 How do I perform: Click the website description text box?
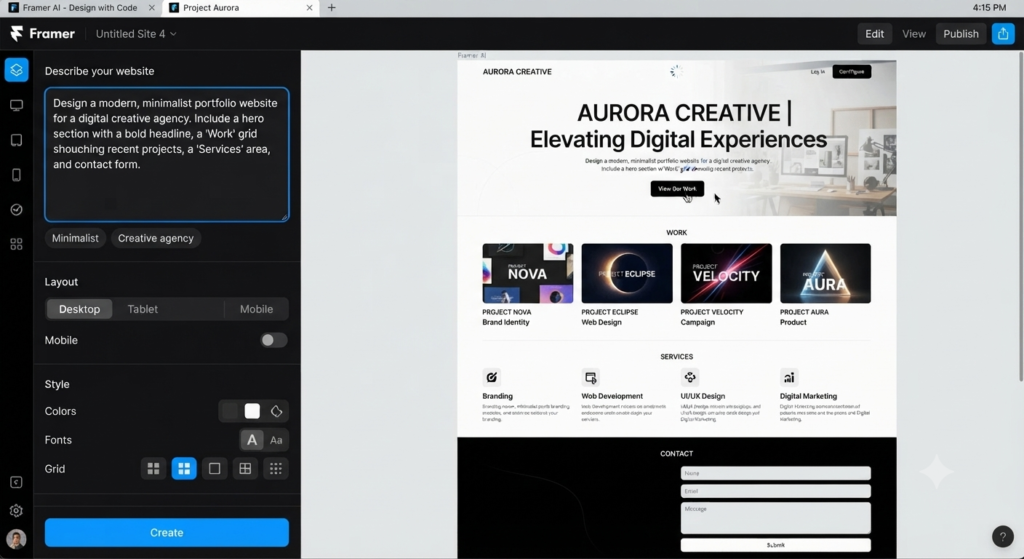(x=167, y=155)
